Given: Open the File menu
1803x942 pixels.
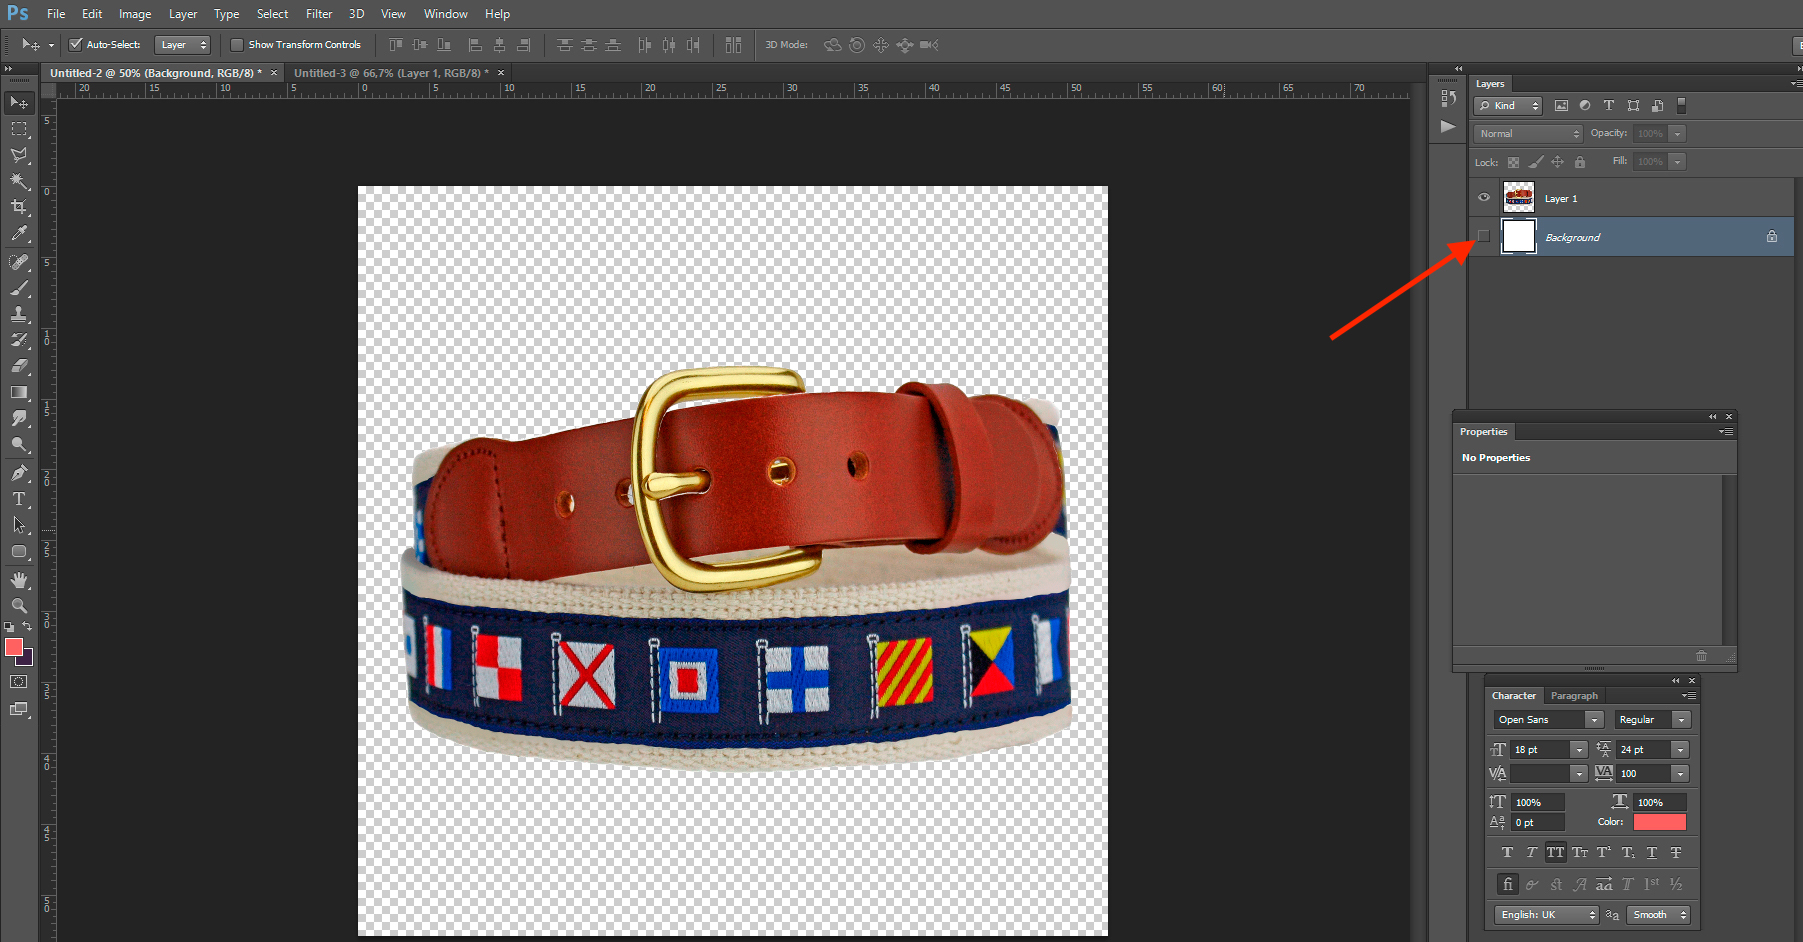Looking at the screenshot, I should (56, 14).
